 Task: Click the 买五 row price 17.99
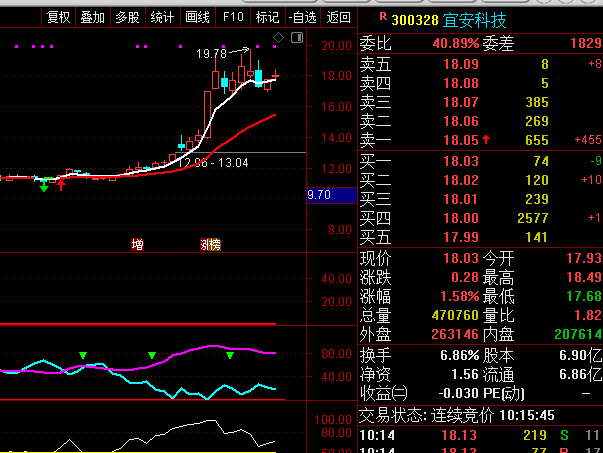point(461,237)
